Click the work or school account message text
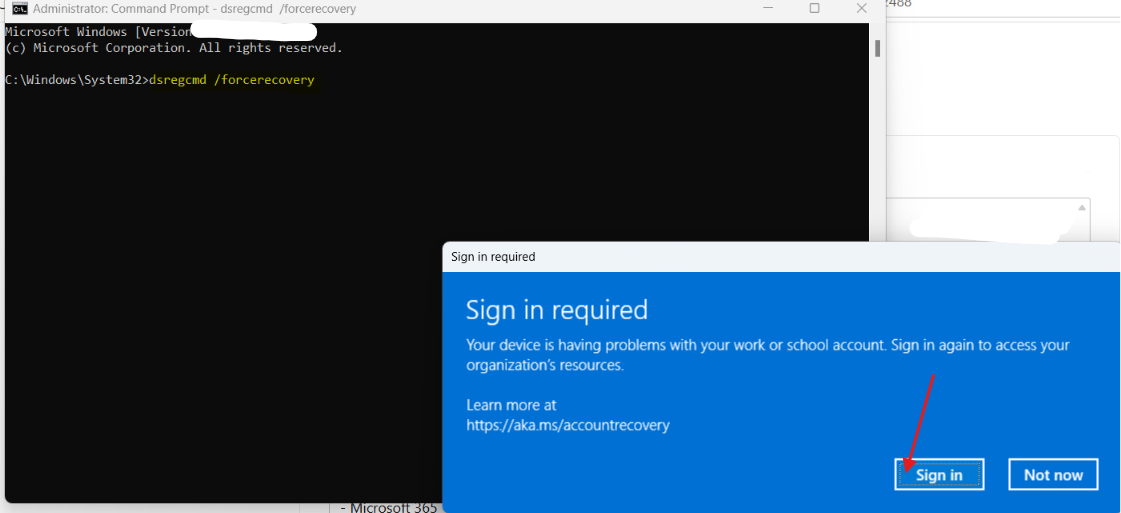Image resolution: width=1121 pixels, height=513 pixels. 767,355
